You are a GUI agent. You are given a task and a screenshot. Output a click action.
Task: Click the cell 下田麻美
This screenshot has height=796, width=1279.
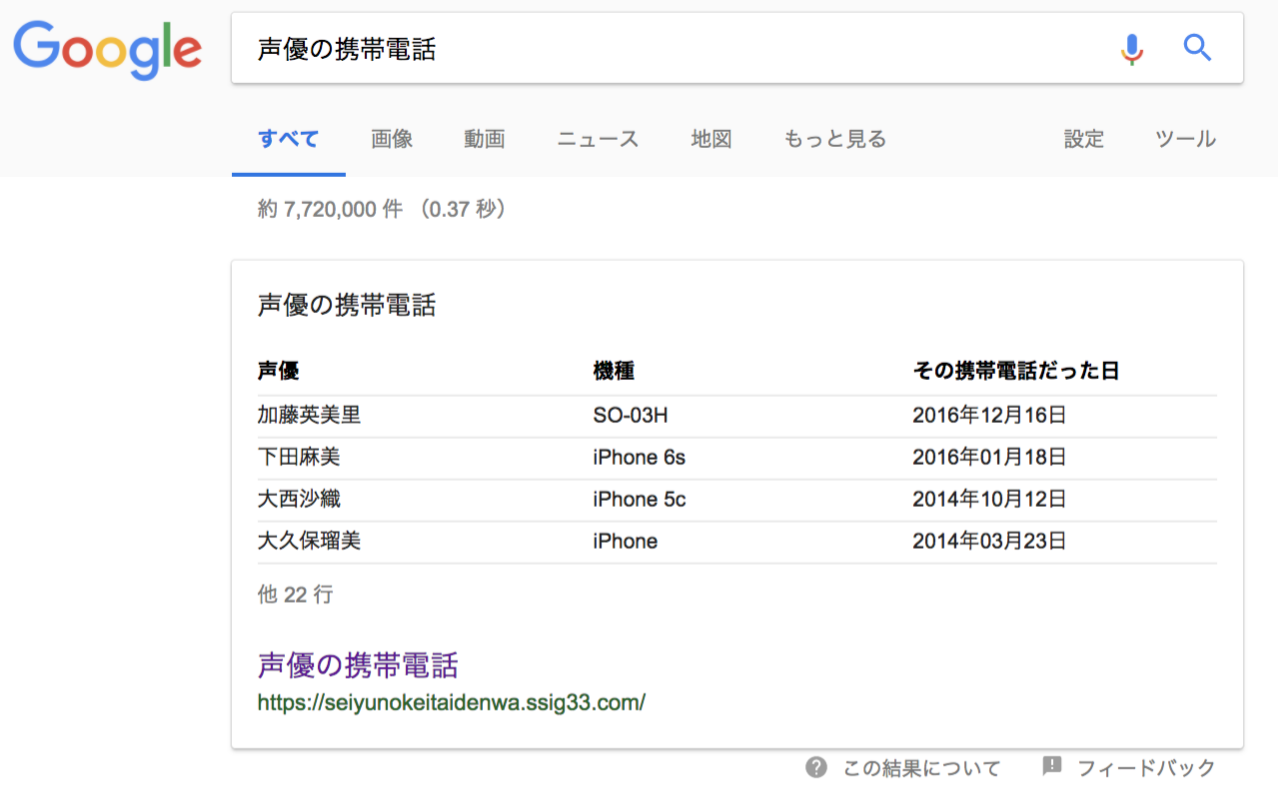299,457
